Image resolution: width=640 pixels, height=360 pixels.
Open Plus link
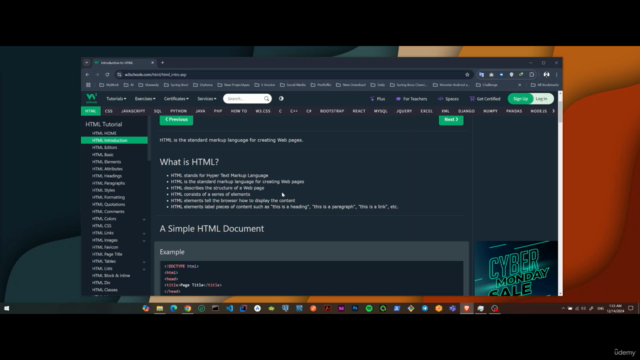378,99
